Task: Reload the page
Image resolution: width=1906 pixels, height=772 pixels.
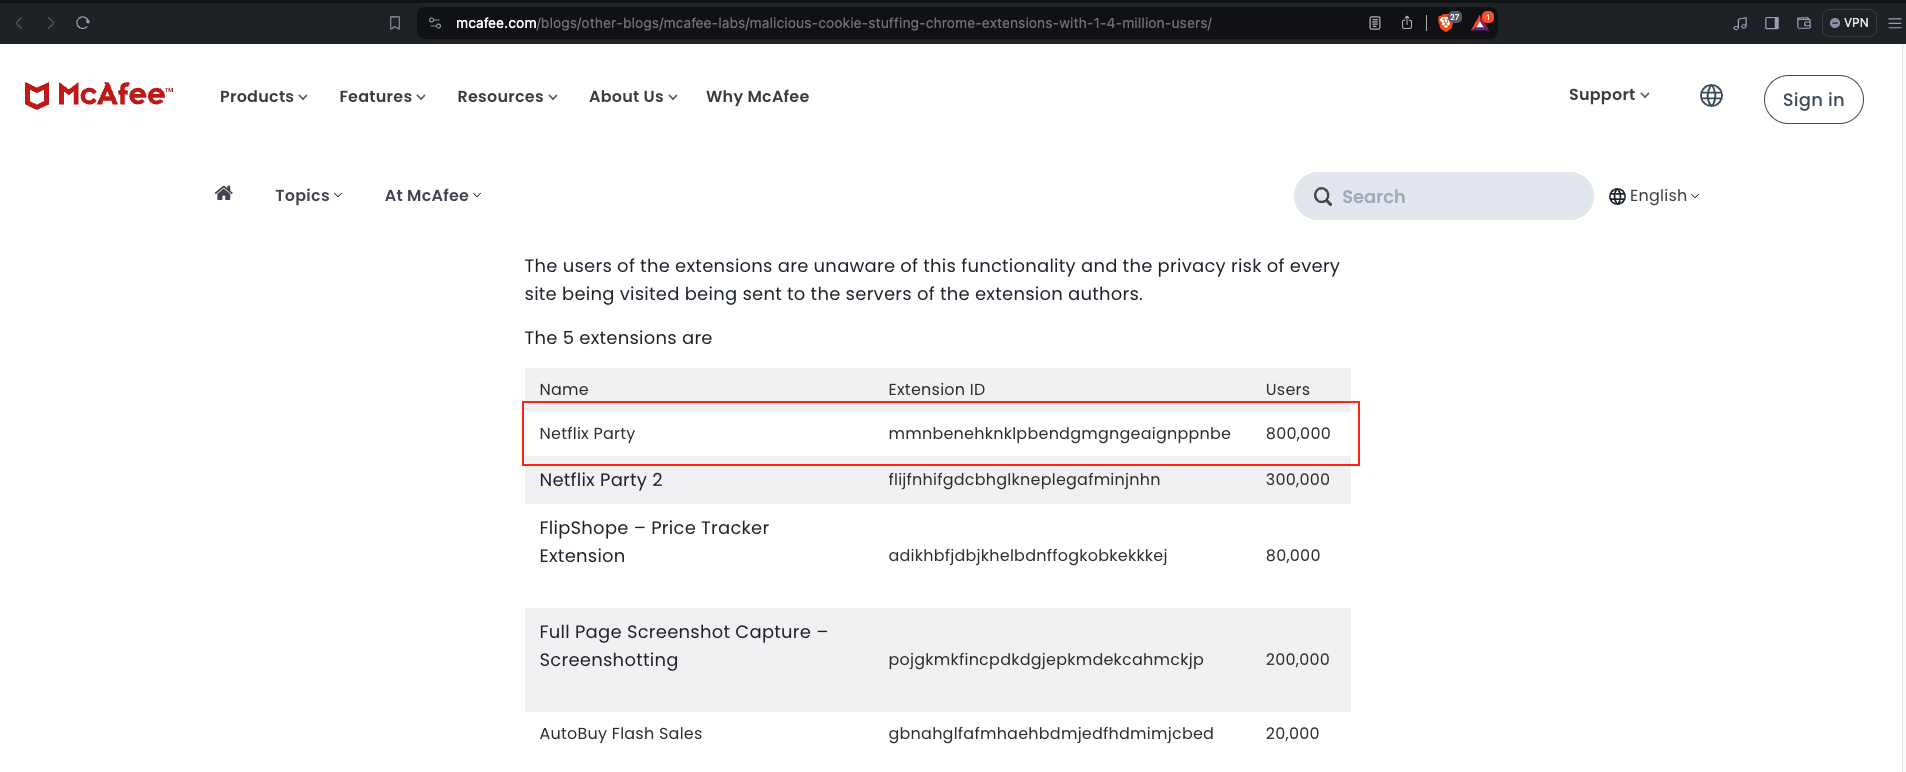Action: point(83,22)
